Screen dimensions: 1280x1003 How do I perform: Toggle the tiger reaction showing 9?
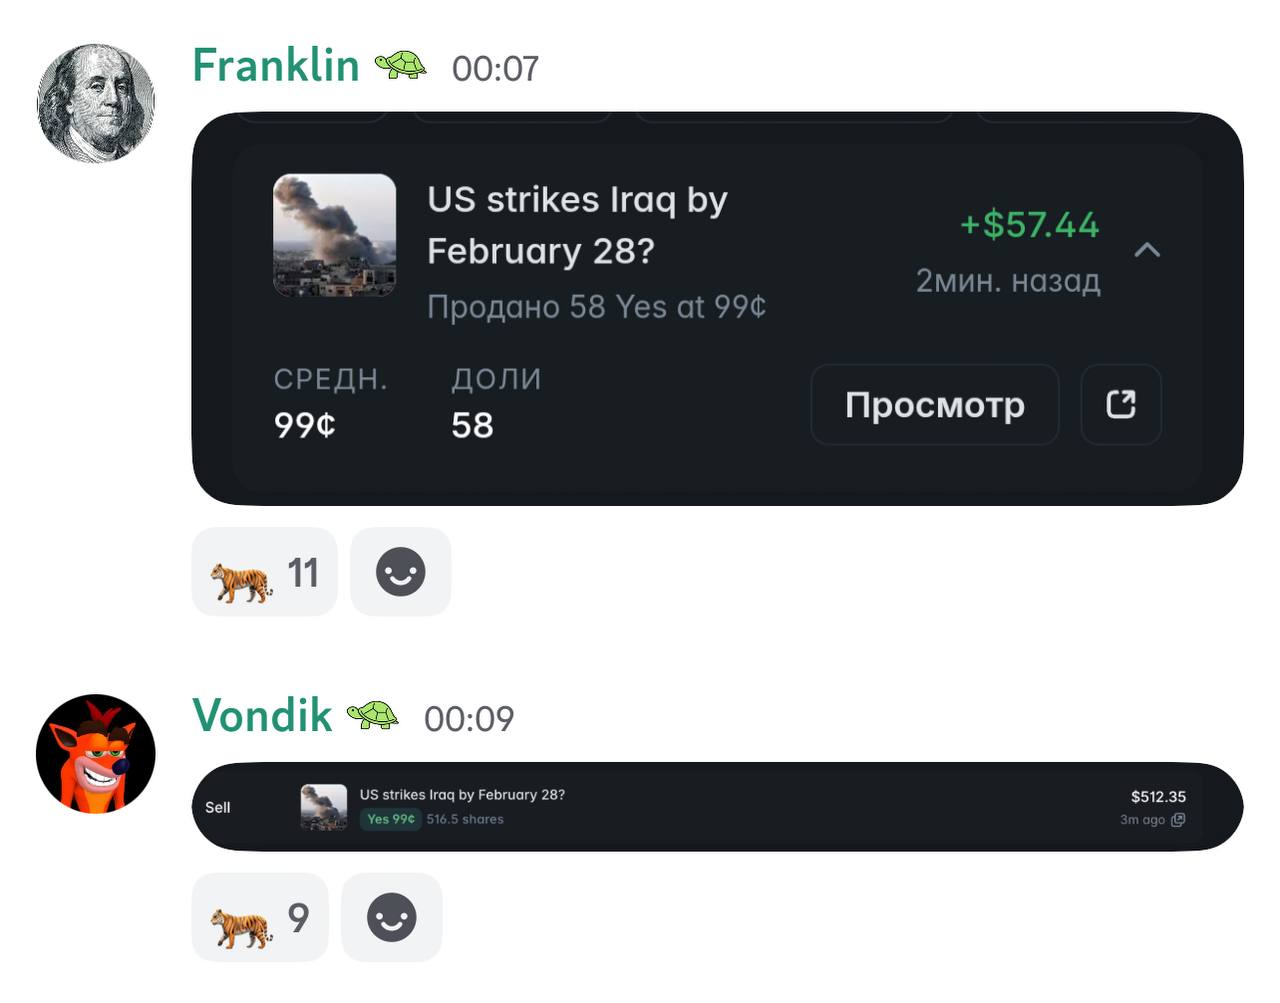(x=259, y=917)
